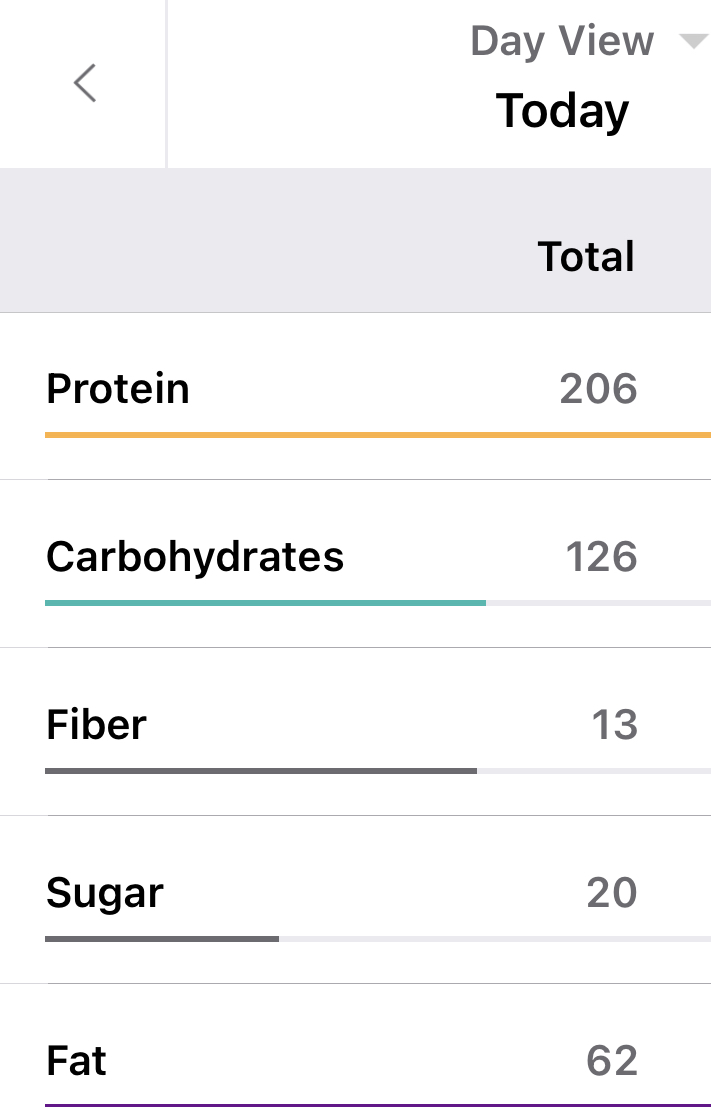Click the Fat total value 62
711x1107 pixels.
pyautogui.click(x=611, y=1060)
